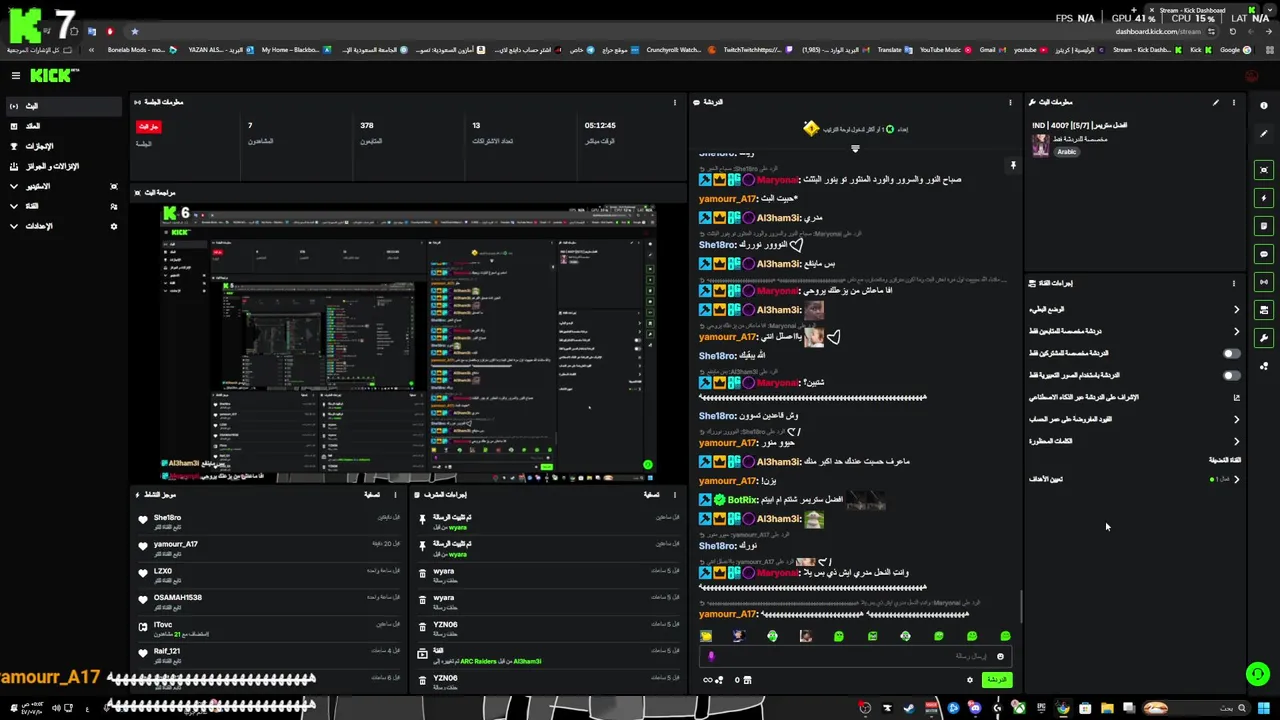Open the YouTube Music bookmark in the bookmarks bar
This screenshot has width=1280, height=720.
[945, 49]
